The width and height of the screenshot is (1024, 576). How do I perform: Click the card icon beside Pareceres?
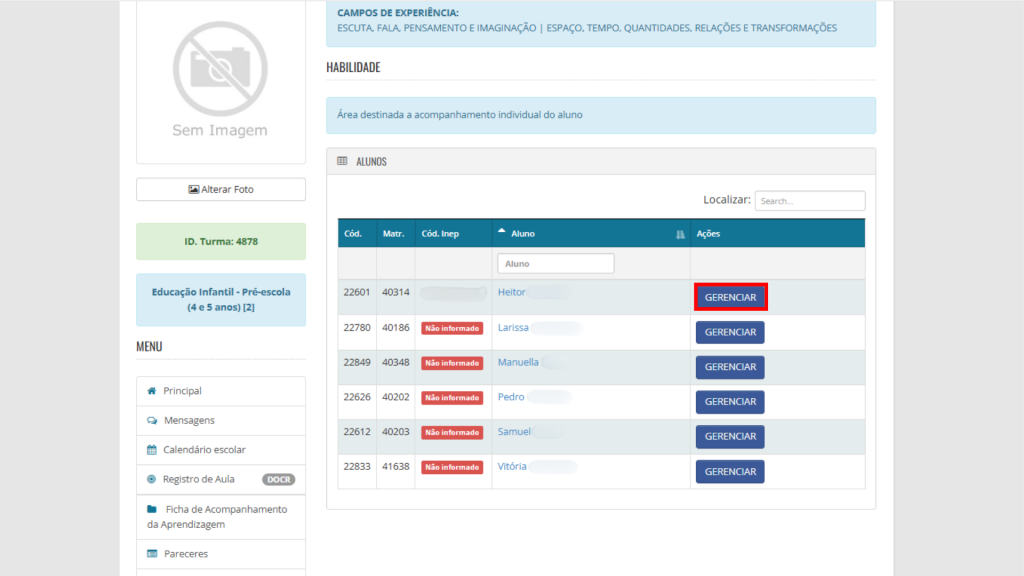pos(152,553)
